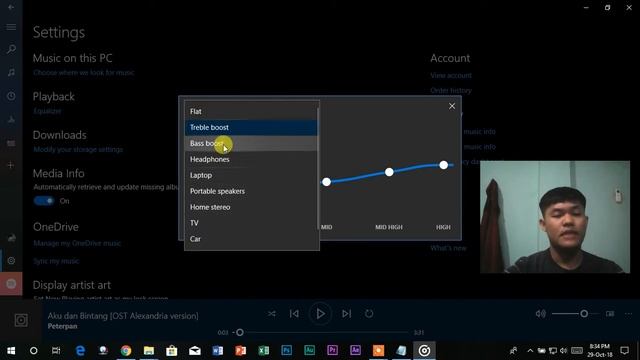Open PowerPoint from the taskbar

240,351
